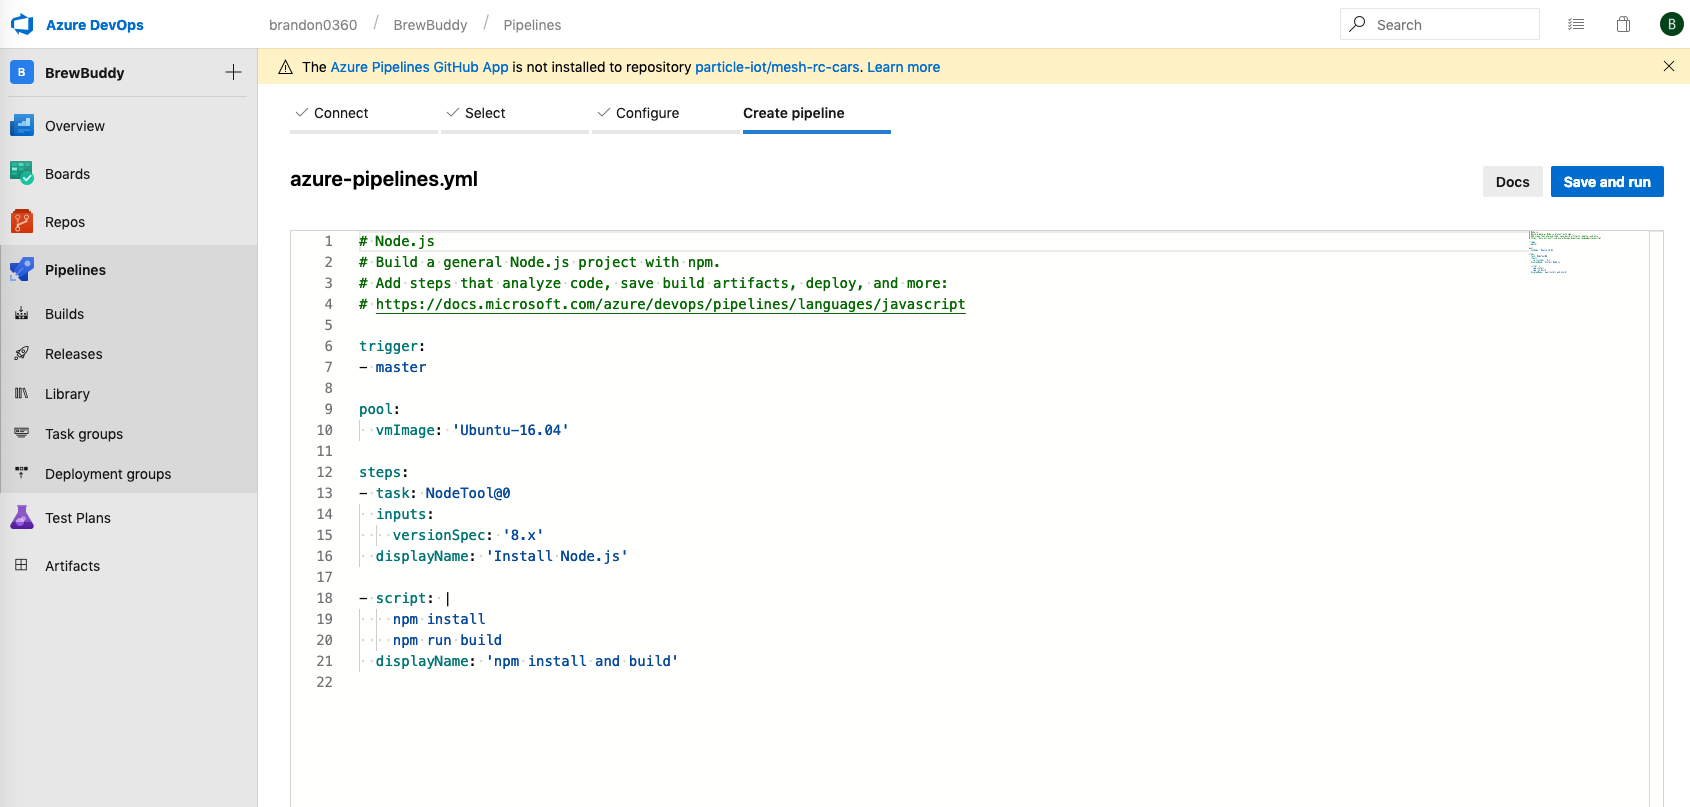Image resolution: width=1690 pixels, height=807 pixels.
Task: Open Task groups under Pipelines
Action: (x=129, y=434)
